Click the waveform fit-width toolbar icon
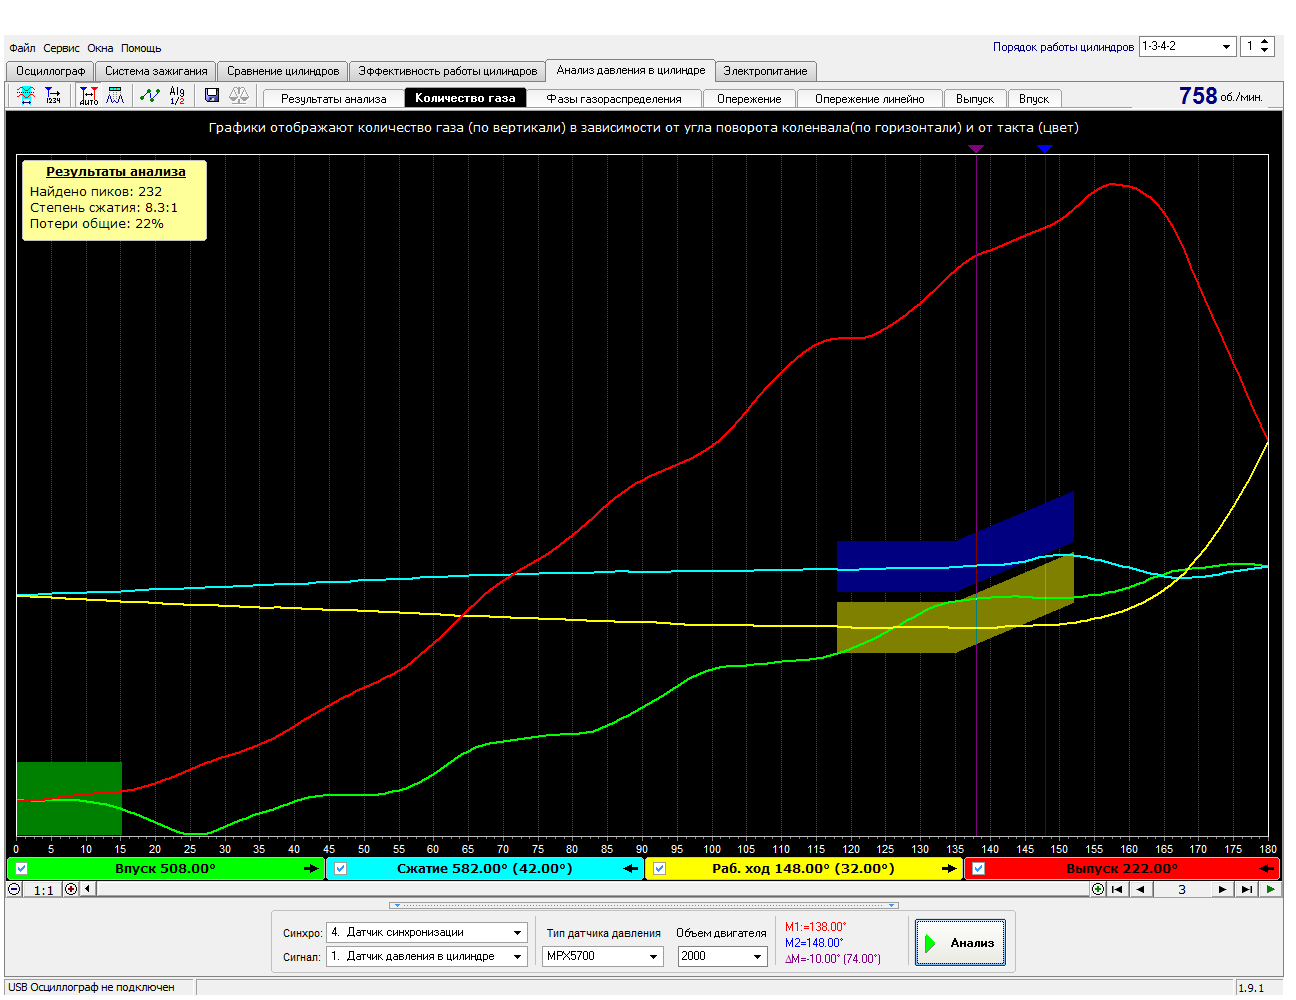The image size is (1296, 1000). [x=26, y=95]
